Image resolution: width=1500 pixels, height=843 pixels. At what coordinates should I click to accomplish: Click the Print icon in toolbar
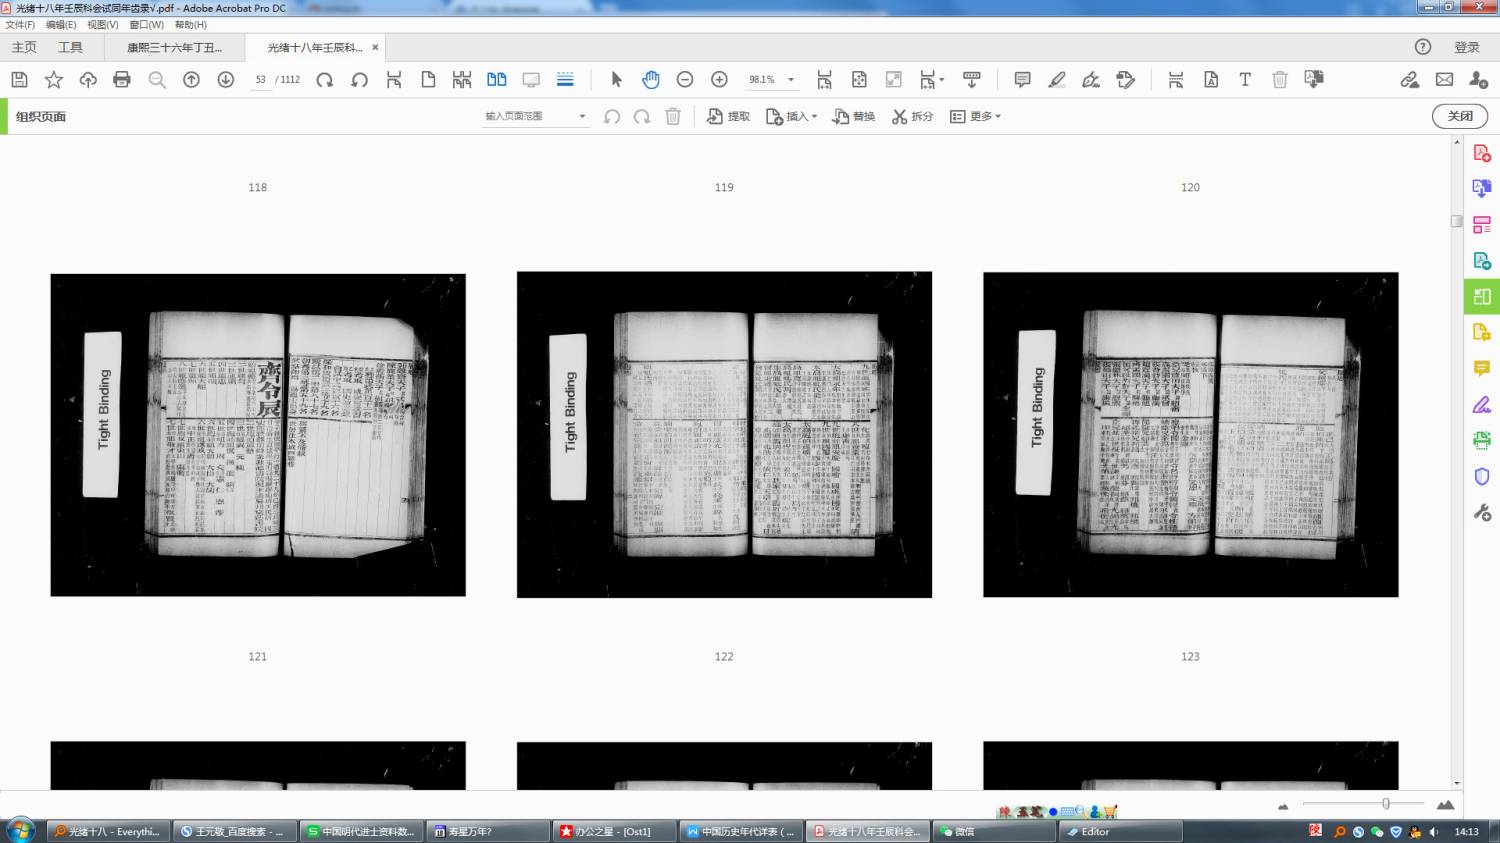pos(122,80)
